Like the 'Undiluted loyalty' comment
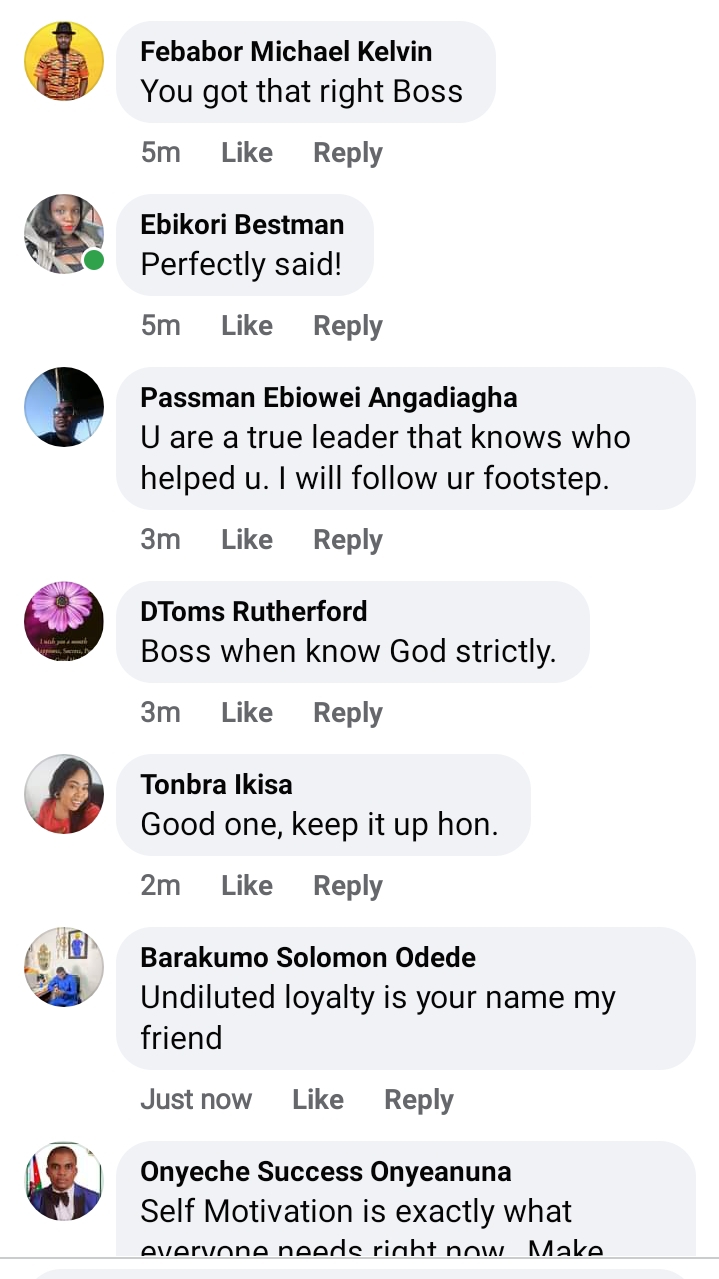The image size is (719, 1279). (318, 1100)
